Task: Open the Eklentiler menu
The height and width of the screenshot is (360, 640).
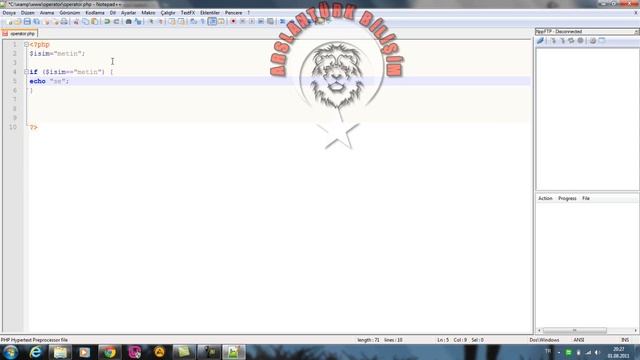Action: (x=210, y=13)
